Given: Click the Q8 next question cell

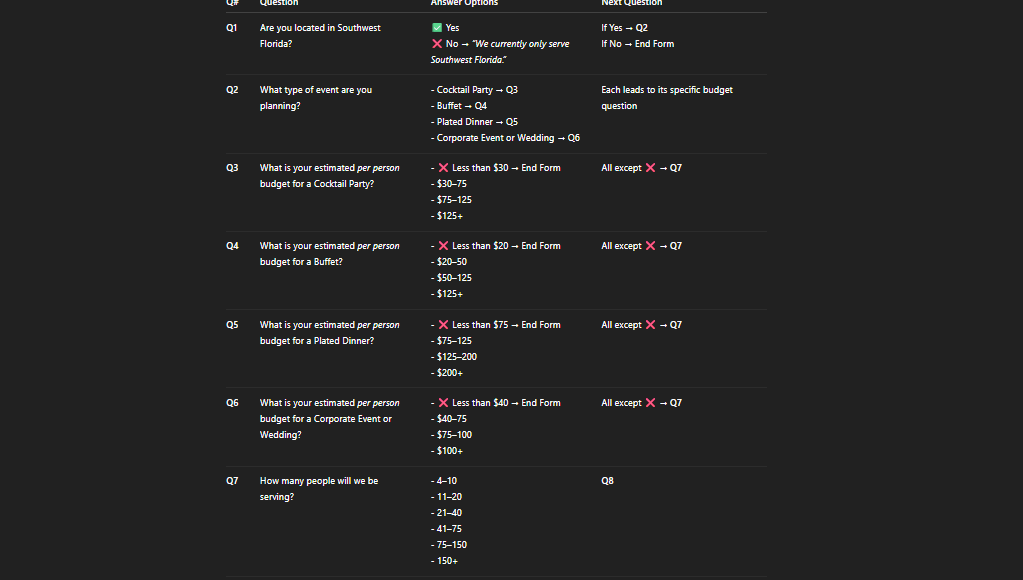Looking at the screenshot, I should (x=607, y=481).
